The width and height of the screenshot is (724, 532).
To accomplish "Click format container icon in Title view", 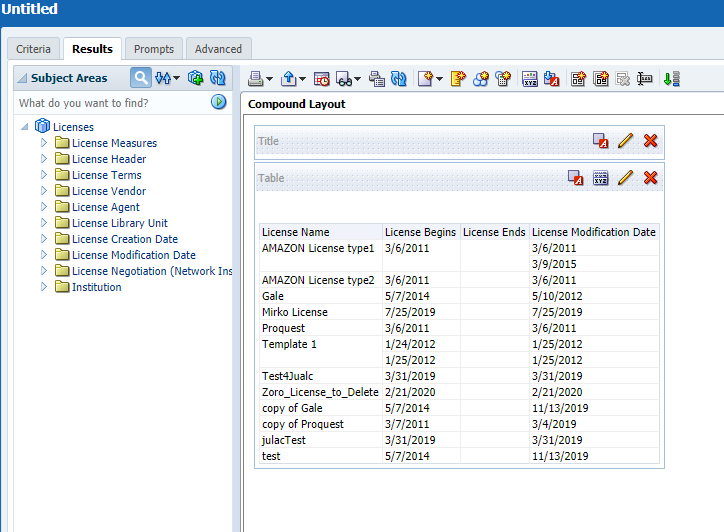I will pos(600,140).
